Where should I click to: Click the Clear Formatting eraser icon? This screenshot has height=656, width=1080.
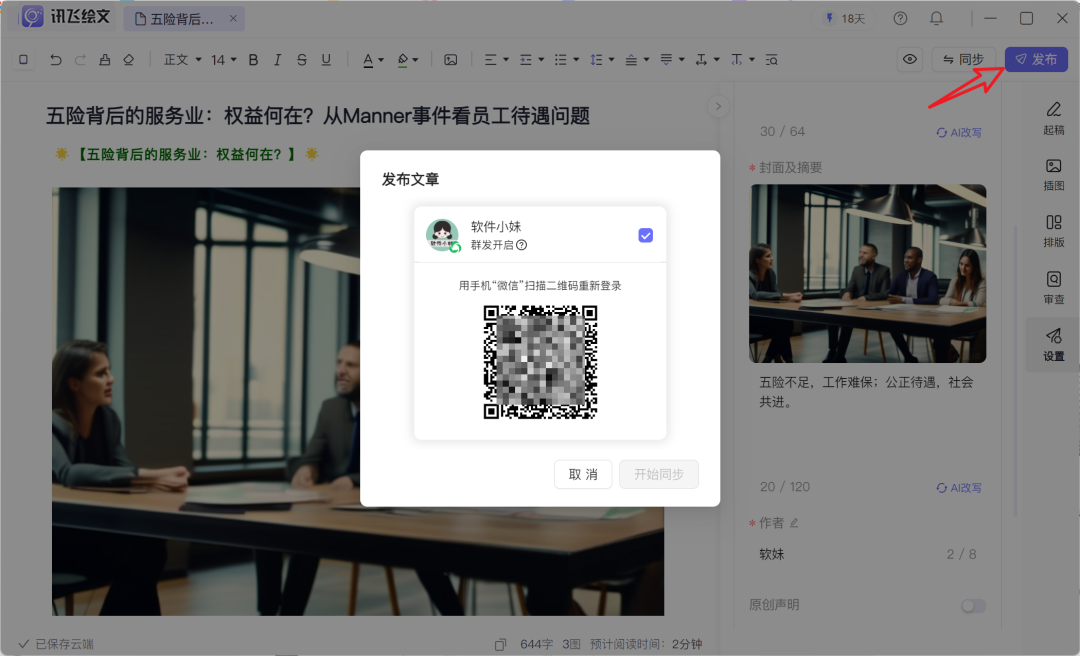click(129, 60)
